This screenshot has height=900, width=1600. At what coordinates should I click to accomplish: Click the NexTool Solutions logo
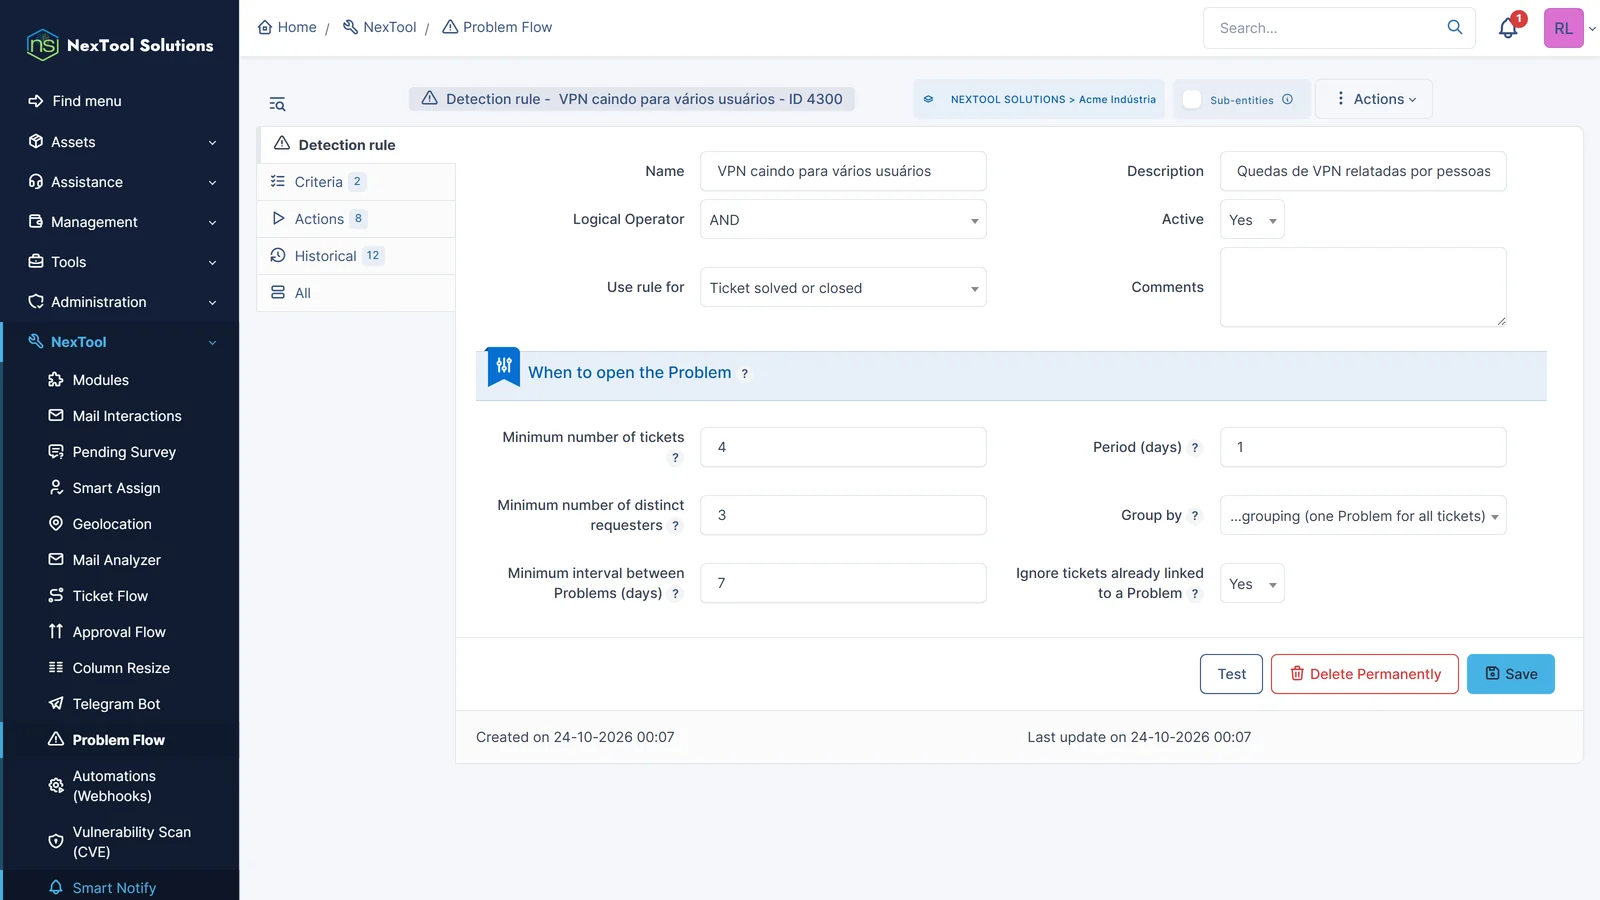(120, 45)
